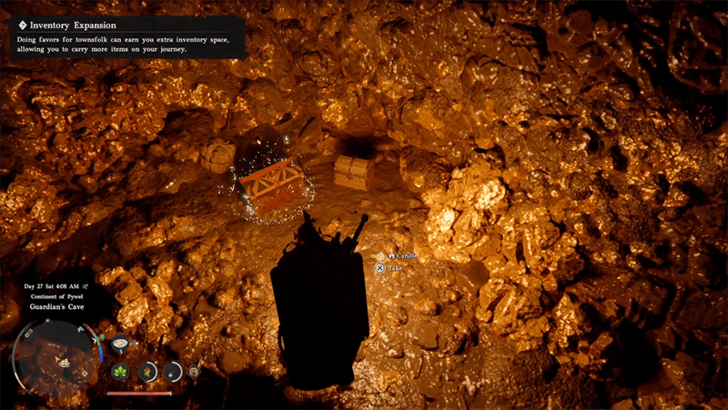Click the Inventory Expansion tip title
This screenshot has width=728, height=410.
[72, 25]
